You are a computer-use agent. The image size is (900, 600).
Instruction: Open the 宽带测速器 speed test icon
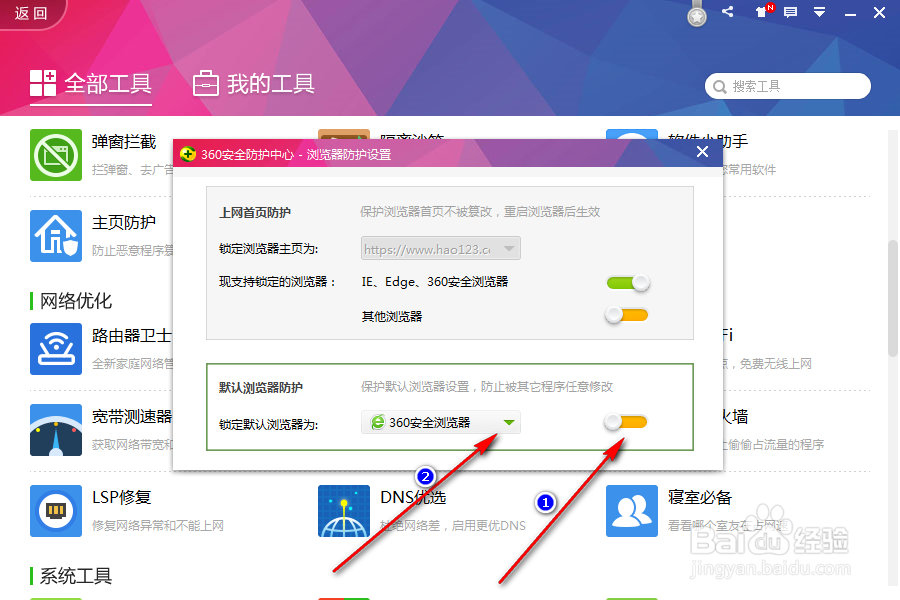coord(56,430)
